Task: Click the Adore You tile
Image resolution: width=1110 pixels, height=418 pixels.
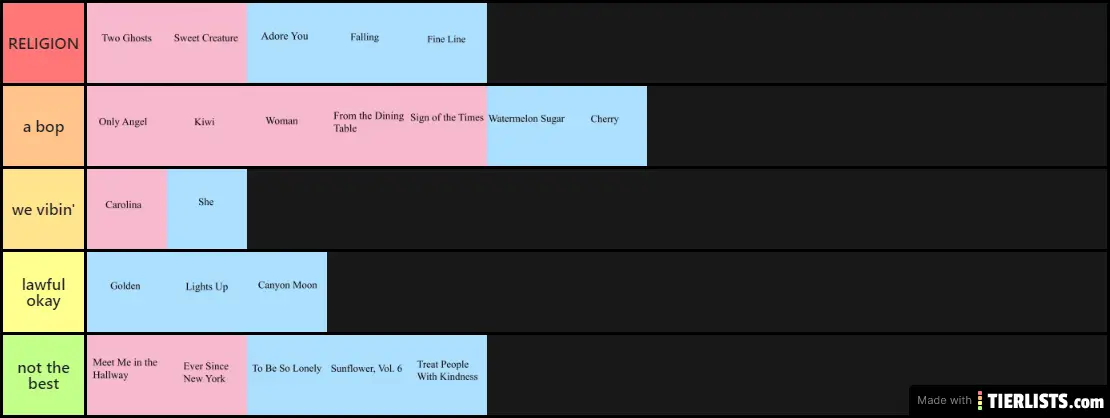Action: [287, 43]
